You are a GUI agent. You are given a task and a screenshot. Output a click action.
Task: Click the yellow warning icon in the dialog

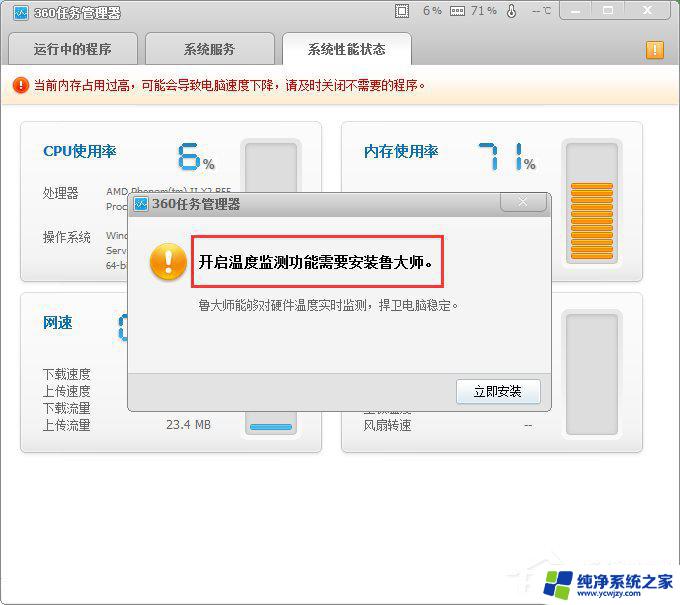click(x=168, y=262)
